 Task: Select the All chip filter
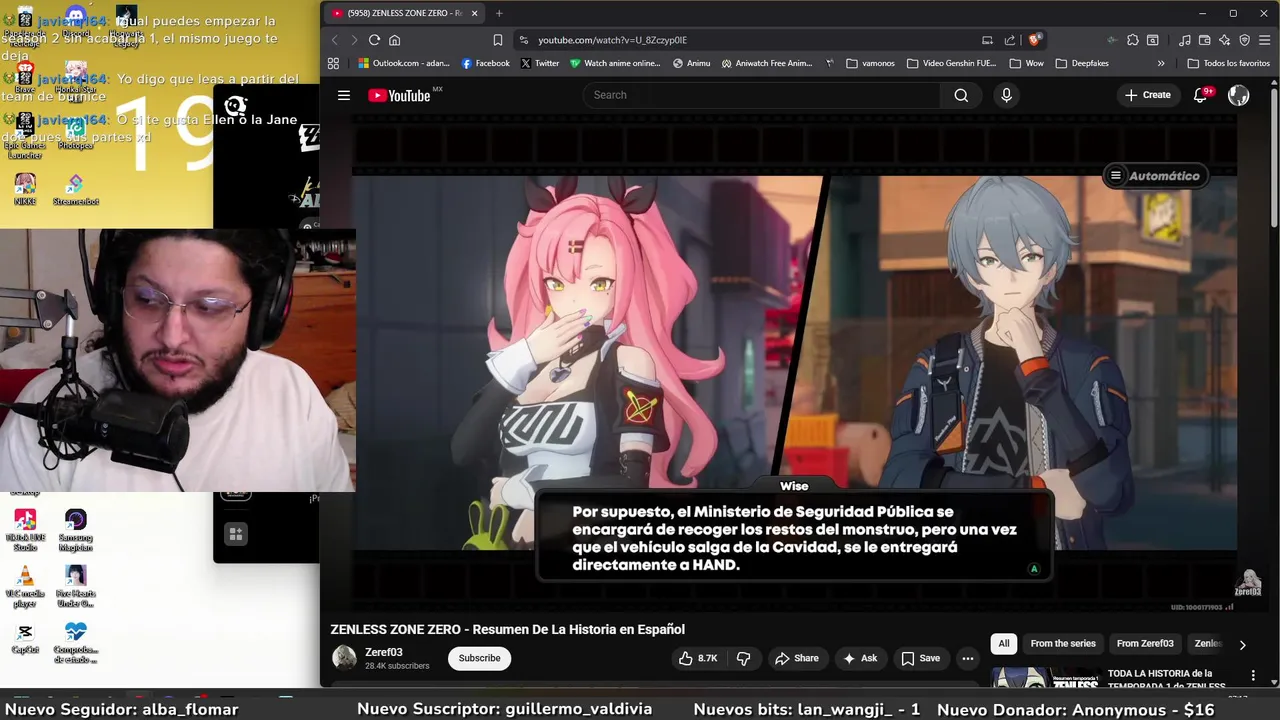coord(1004,644)
